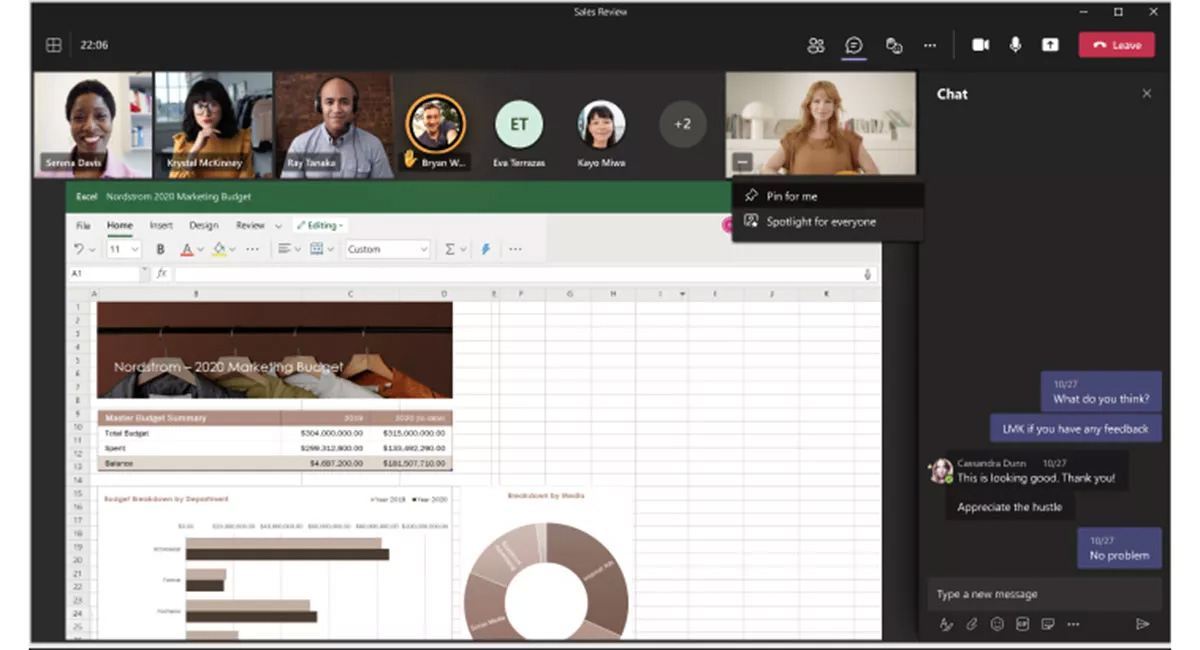Open the breakout rooms icon

pos(894,45)
